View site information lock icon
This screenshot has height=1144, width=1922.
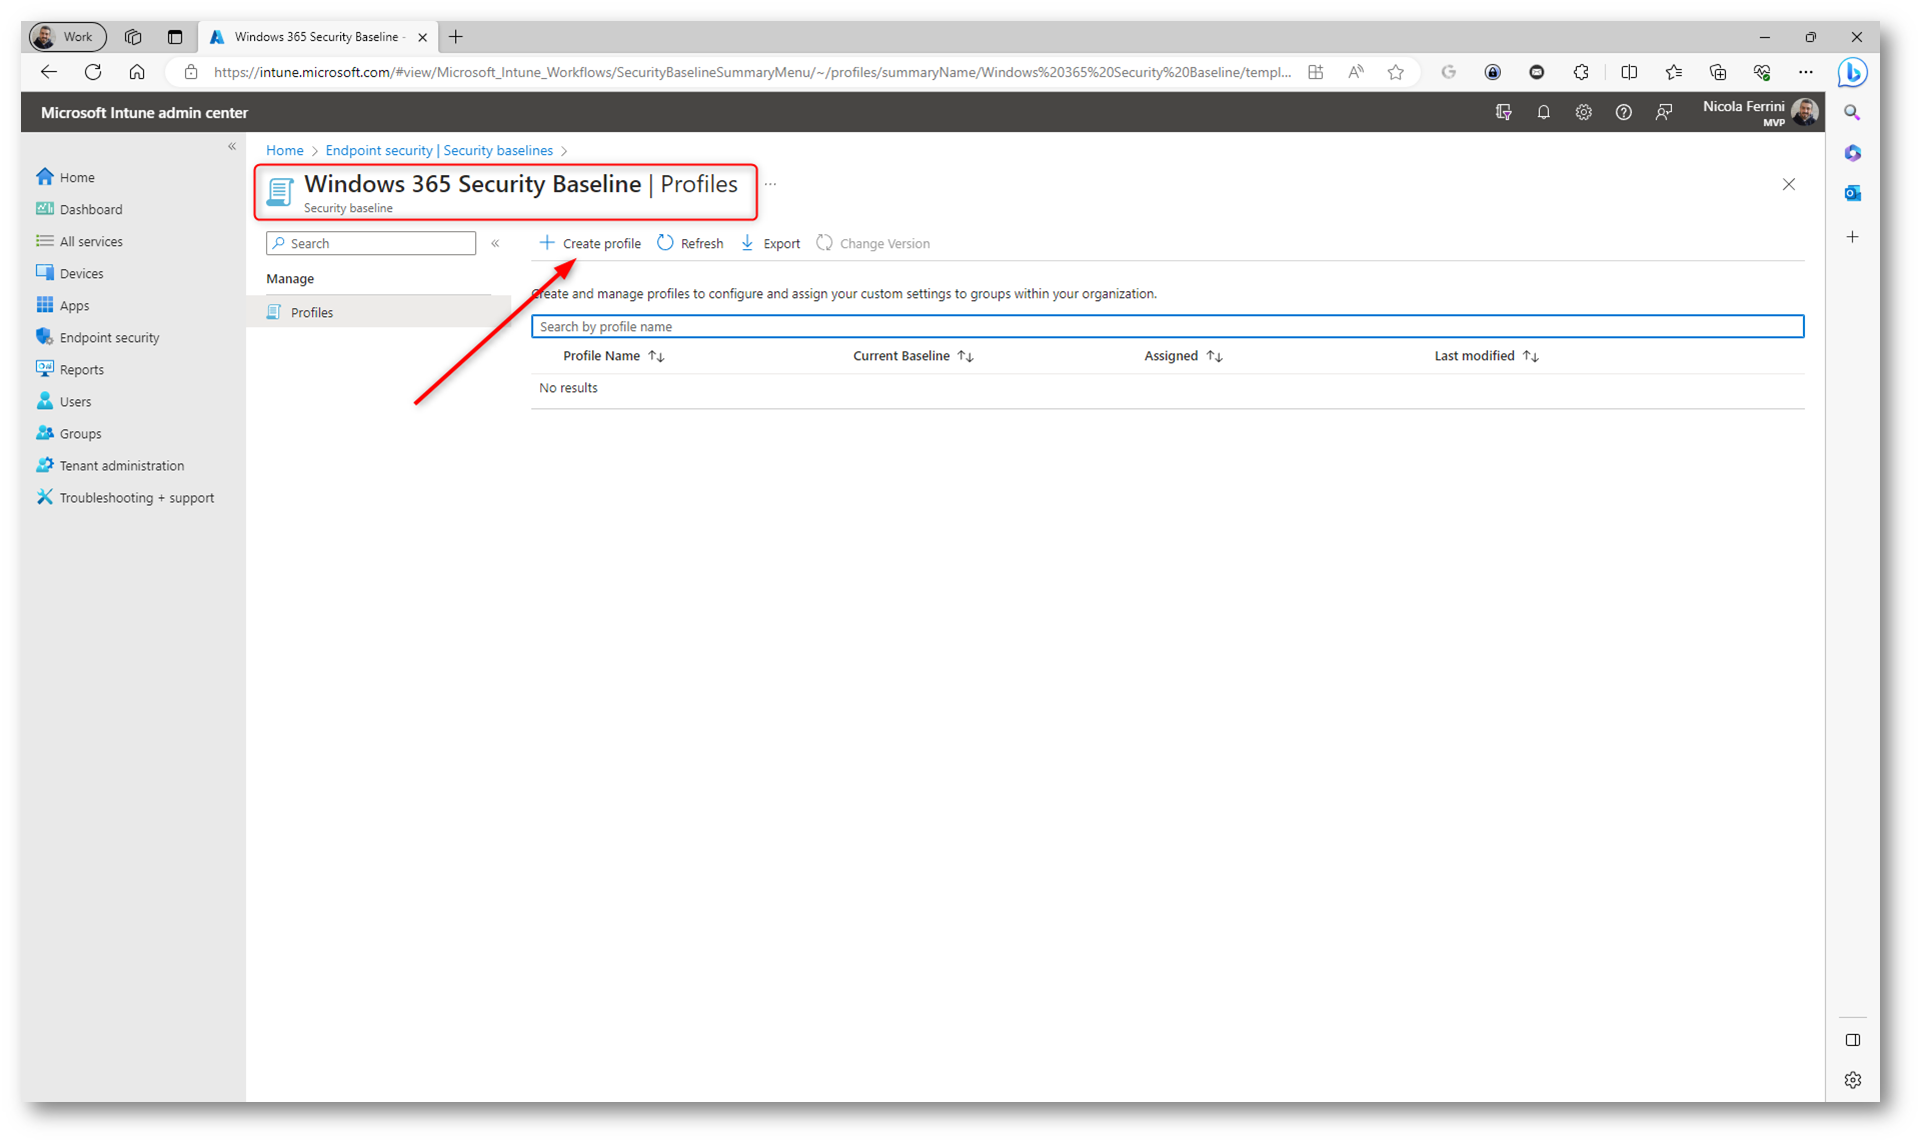191,72
